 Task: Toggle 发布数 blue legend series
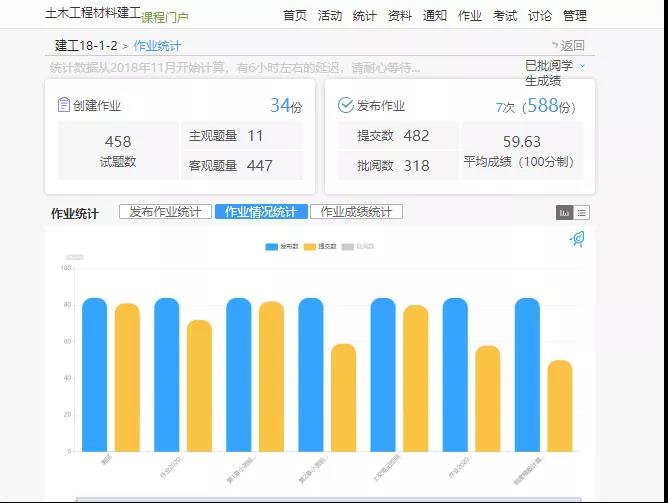pos(282,246)
